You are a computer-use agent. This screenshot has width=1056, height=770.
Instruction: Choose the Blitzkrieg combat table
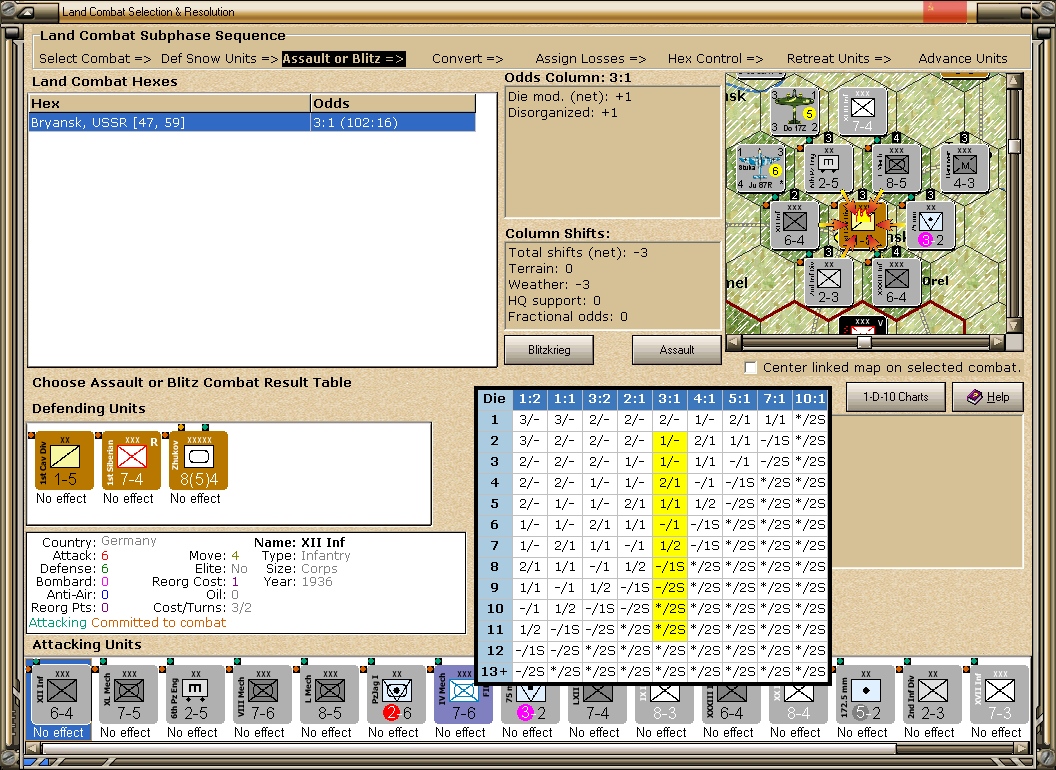point(549,350)
